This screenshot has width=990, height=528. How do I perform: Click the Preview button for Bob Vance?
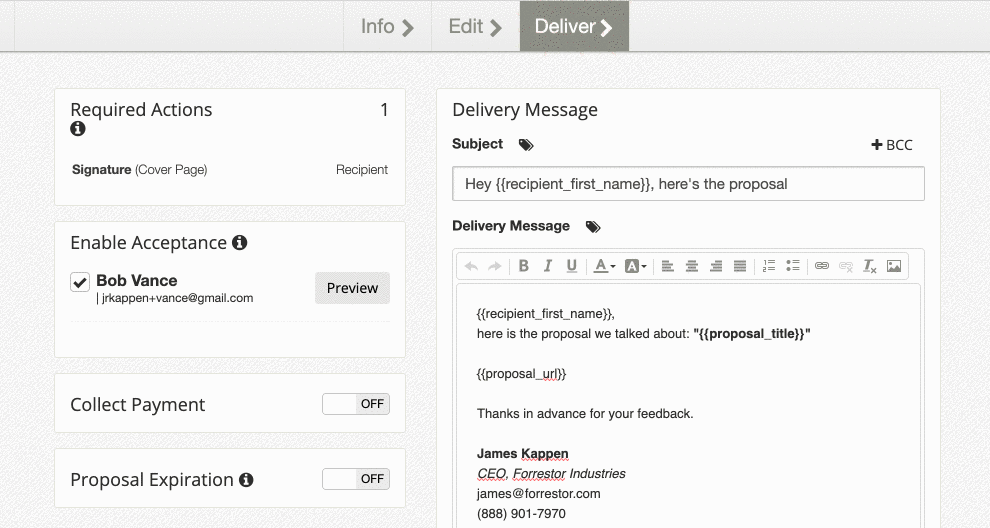pos(352,288)
